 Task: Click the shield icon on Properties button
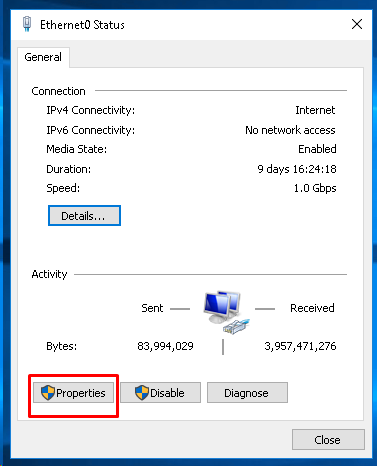coord(48,393)
